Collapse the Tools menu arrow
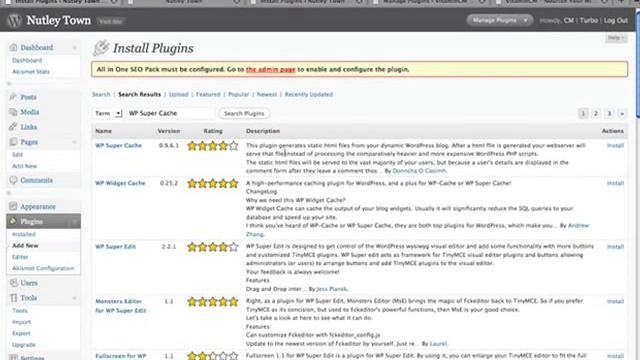 pyautogui.click(x=75, y=298)
